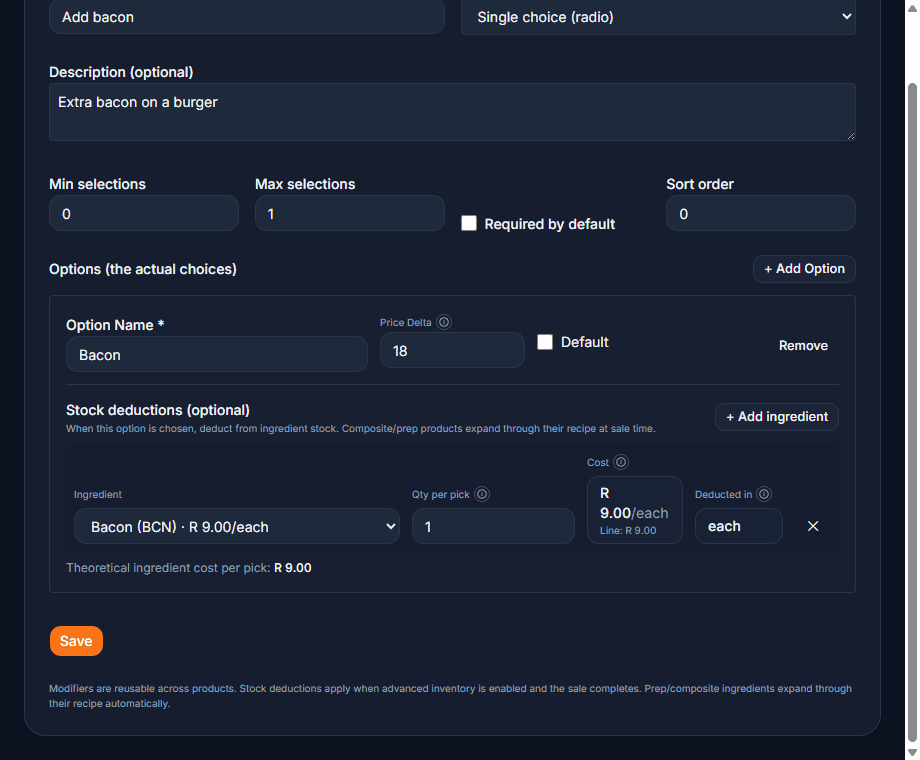The height and width of the screenshot is (760, 920).
Task: Click the Deducted in field showing each
Action: [738, 526]
